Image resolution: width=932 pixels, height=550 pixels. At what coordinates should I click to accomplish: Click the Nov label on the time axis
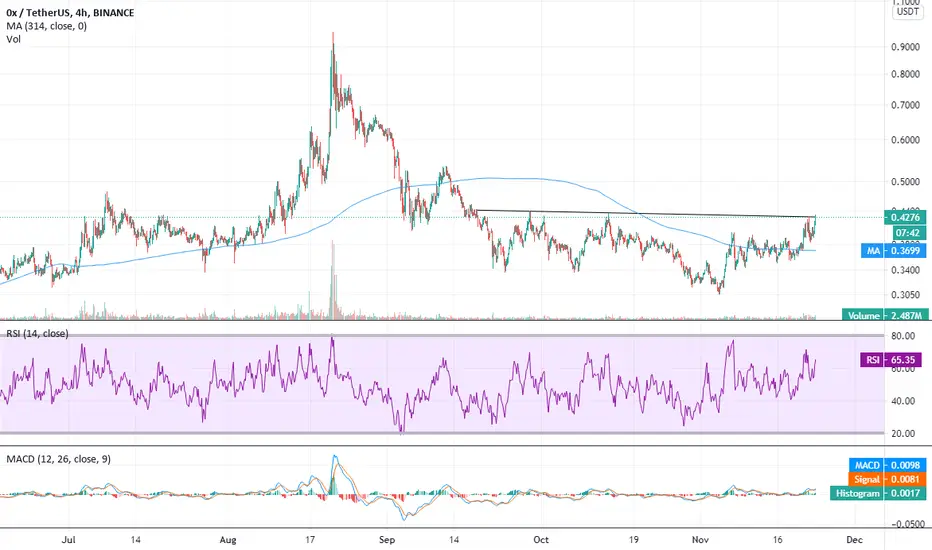pyautogui.click(x=701, y=540)
